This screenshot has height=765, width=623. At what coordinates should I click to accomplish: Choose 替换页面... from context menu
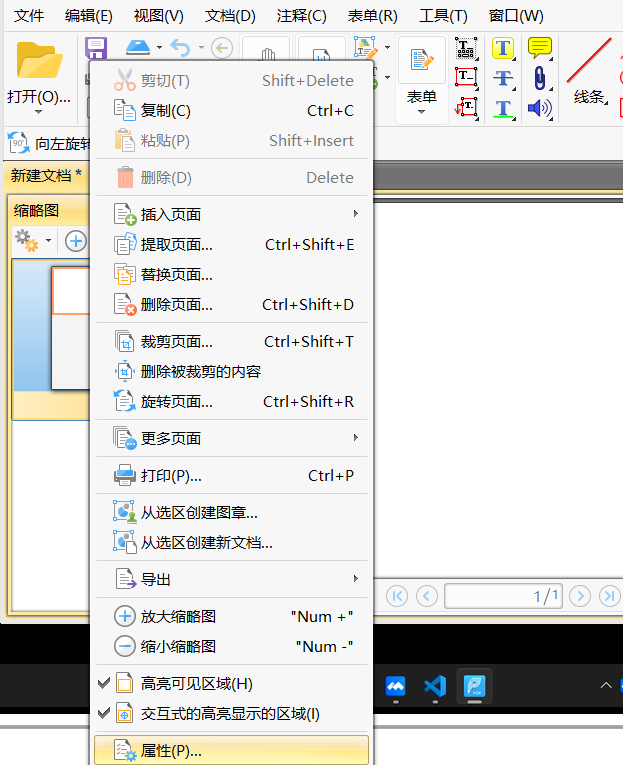pos(232,275)
